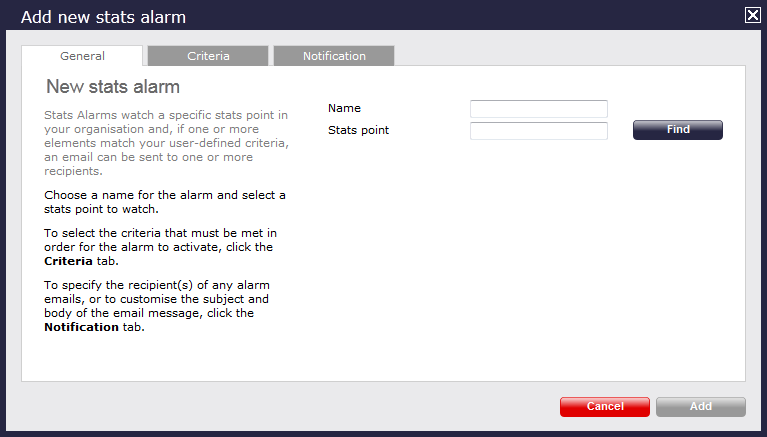Image resolution: width=767 pixels, height=437 pixels.
Task: Close the Add new stats alarm dialog
Action: click(x=752, y=15)
